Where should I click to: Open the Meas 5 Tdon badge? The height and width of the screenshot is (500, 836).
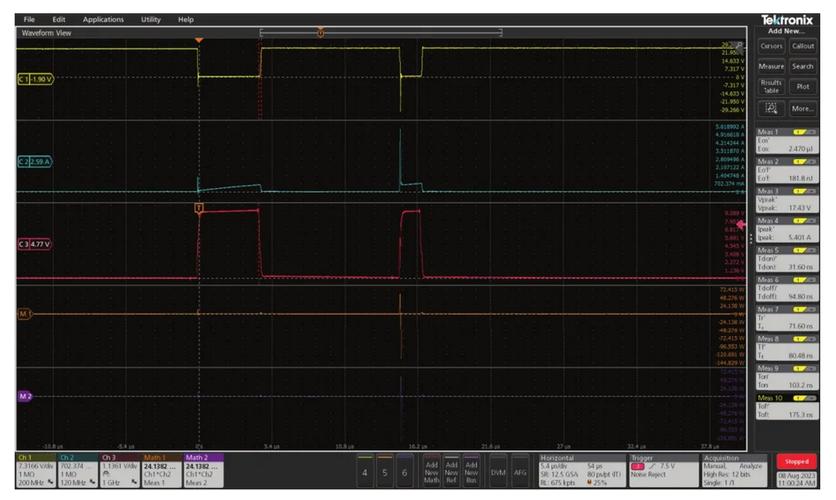787,259
